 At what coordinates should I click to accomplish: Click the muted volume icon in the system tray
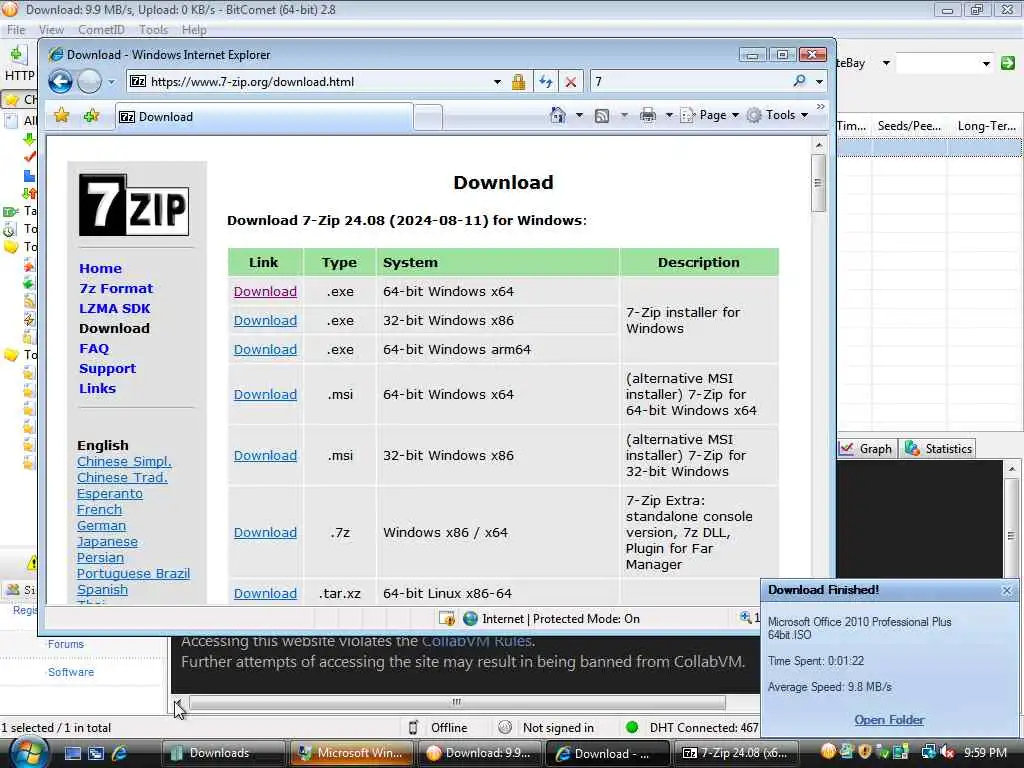(x=946, y=752)
